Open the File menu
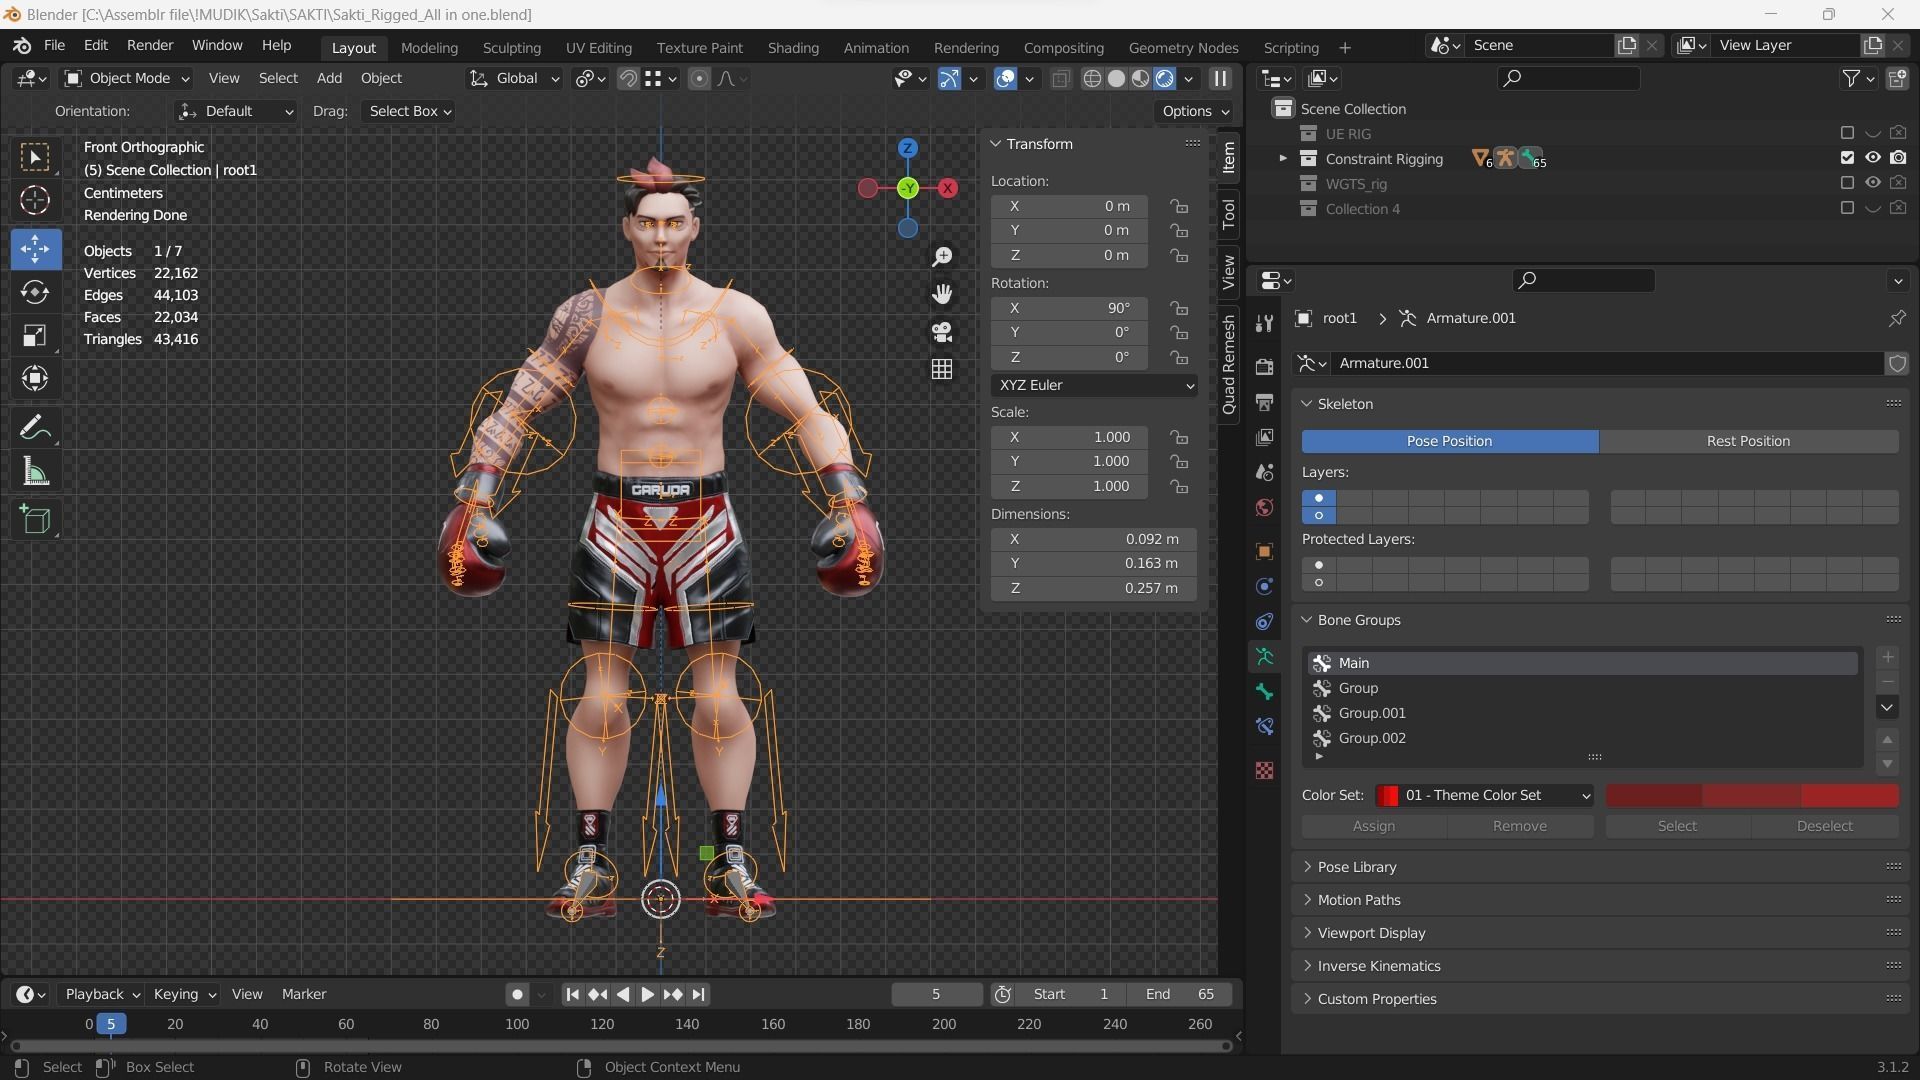Viewport: 1920px width, 1080px height. 54,46
